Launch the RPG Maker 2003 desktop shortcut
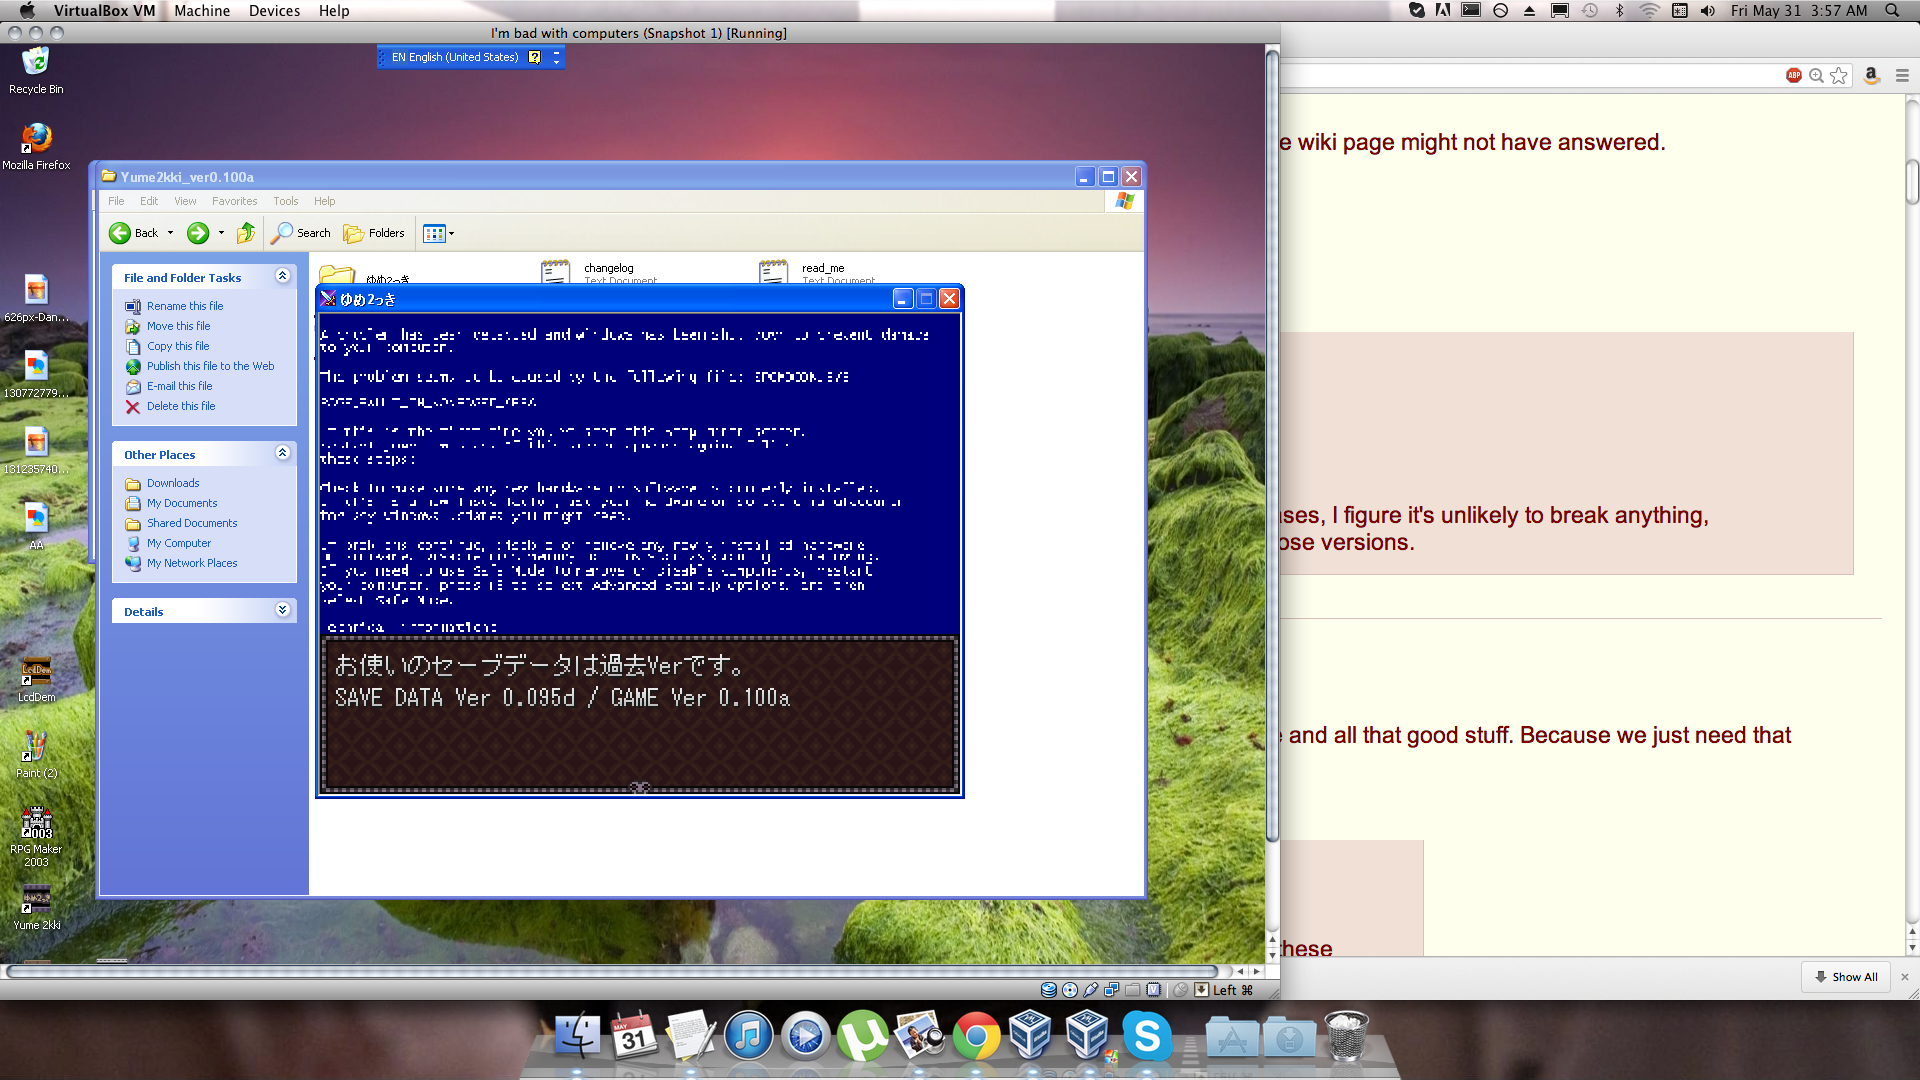Viewport: 1920px width, 1080px height. tap(36, 837)
